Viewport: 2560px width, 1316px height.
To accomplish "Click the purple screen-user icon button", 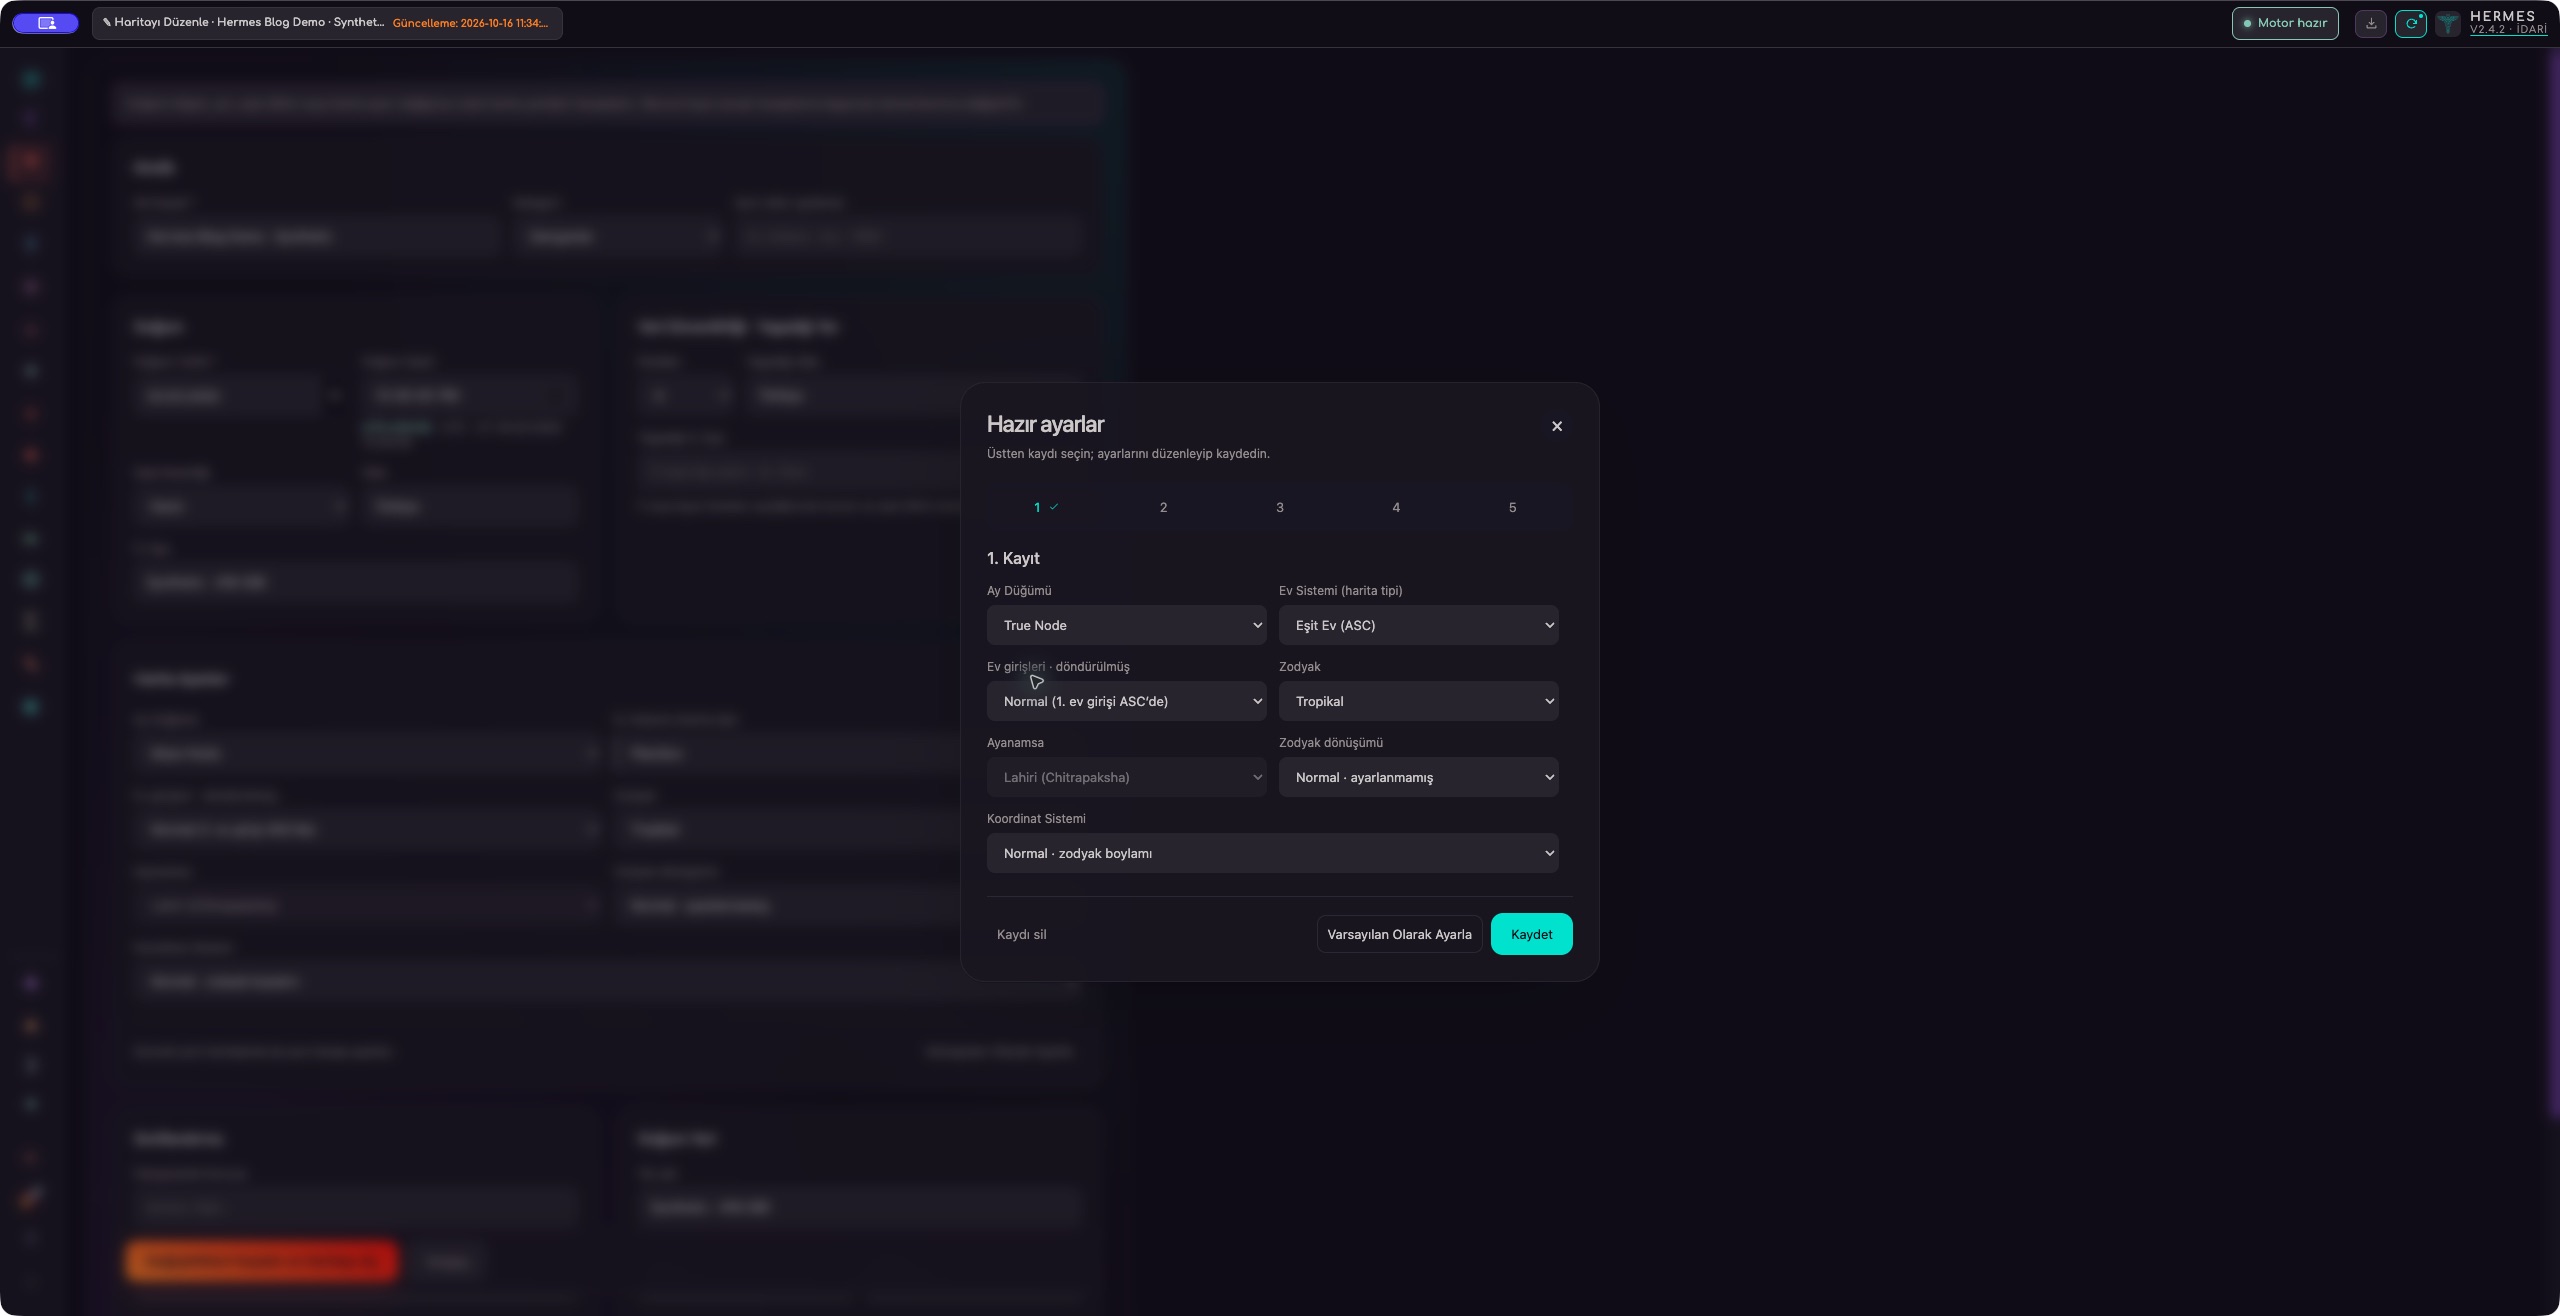I will [x=46, y=23].
